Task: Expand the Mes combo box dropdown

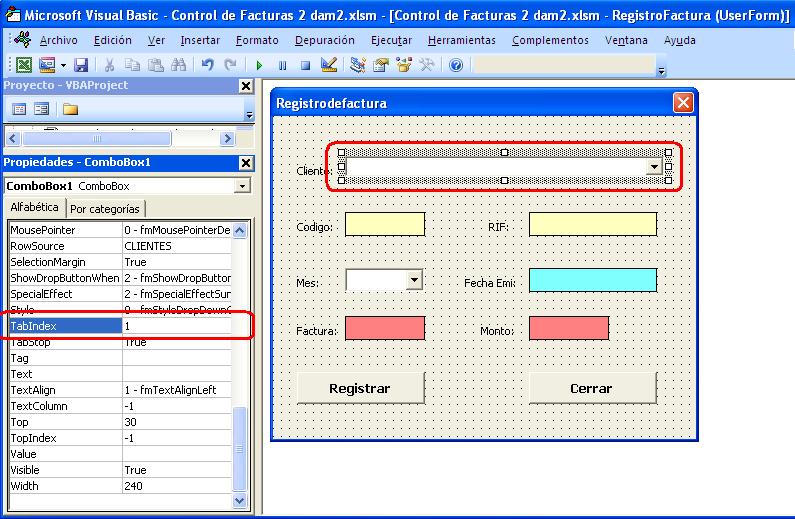Action: (414, 281)
